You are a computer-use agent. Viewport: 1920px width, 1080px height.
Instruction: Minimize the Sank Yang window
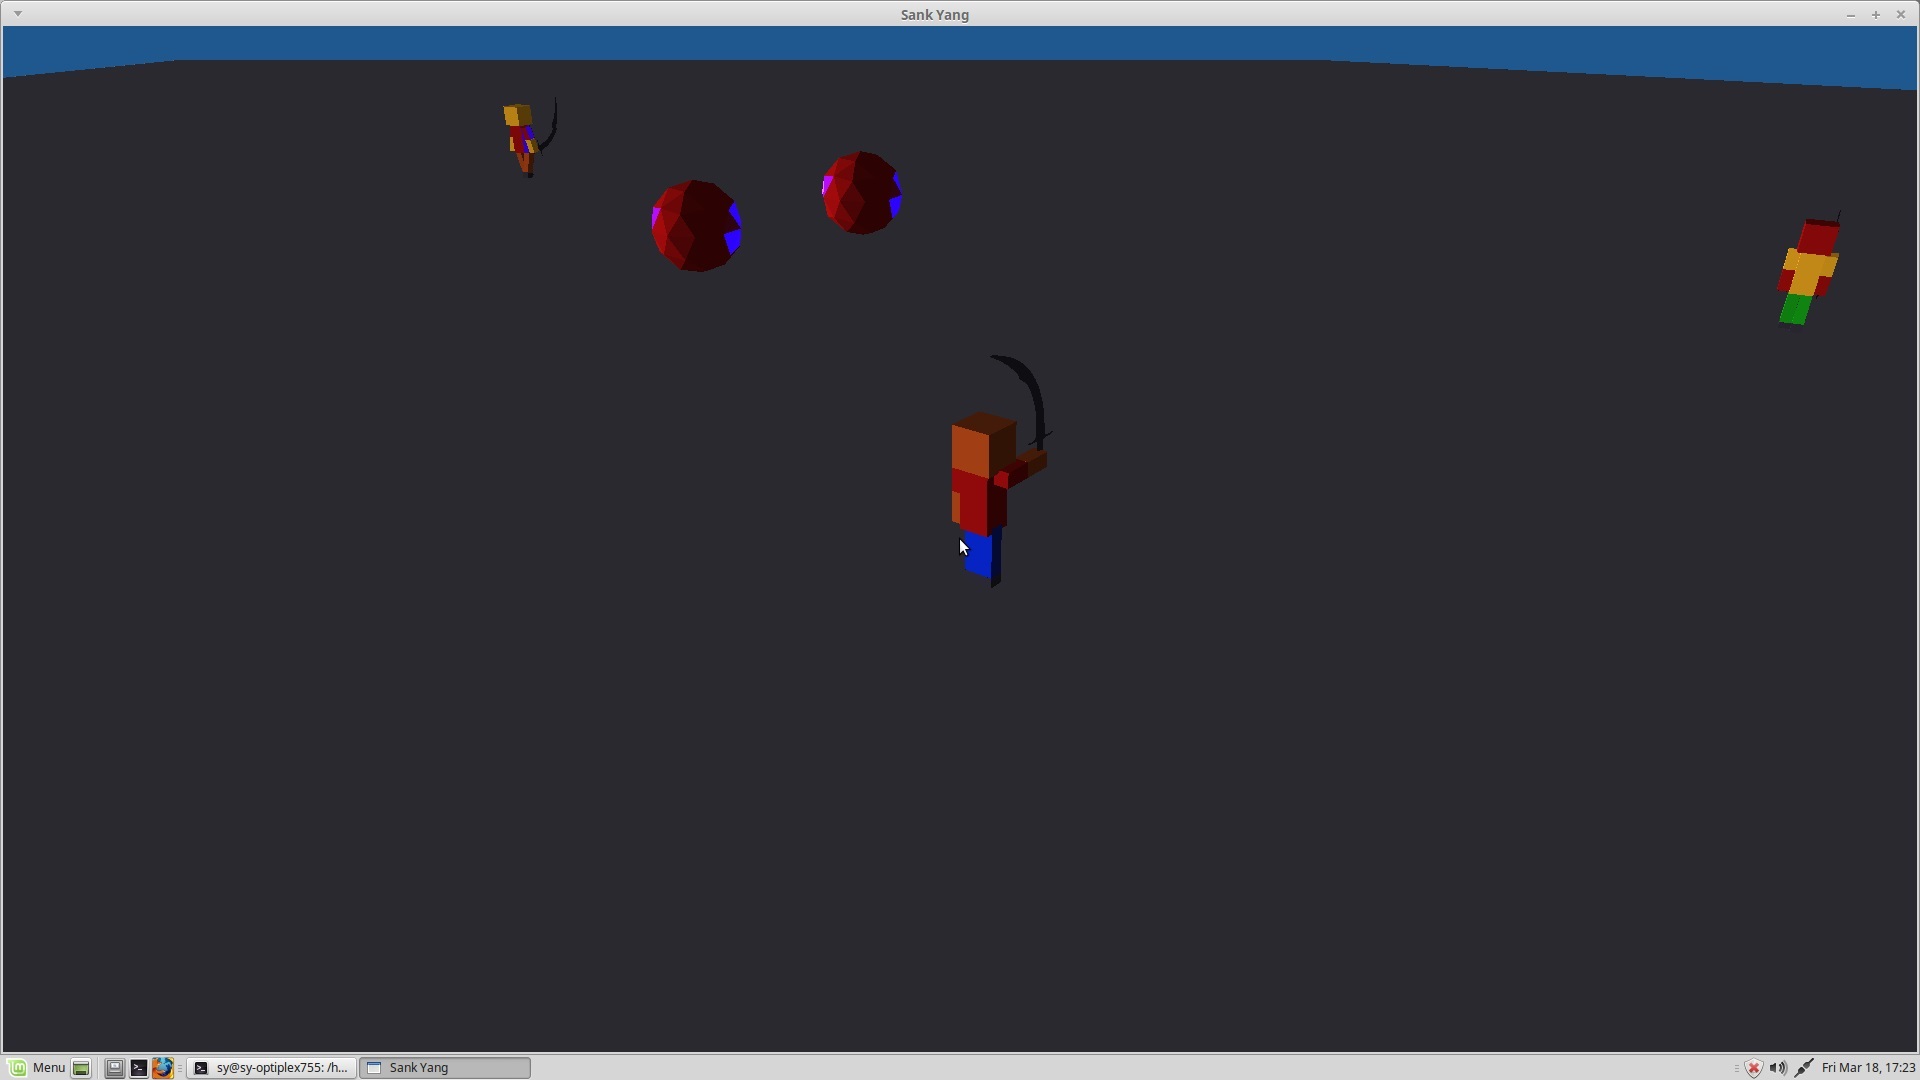point(1850,14)
